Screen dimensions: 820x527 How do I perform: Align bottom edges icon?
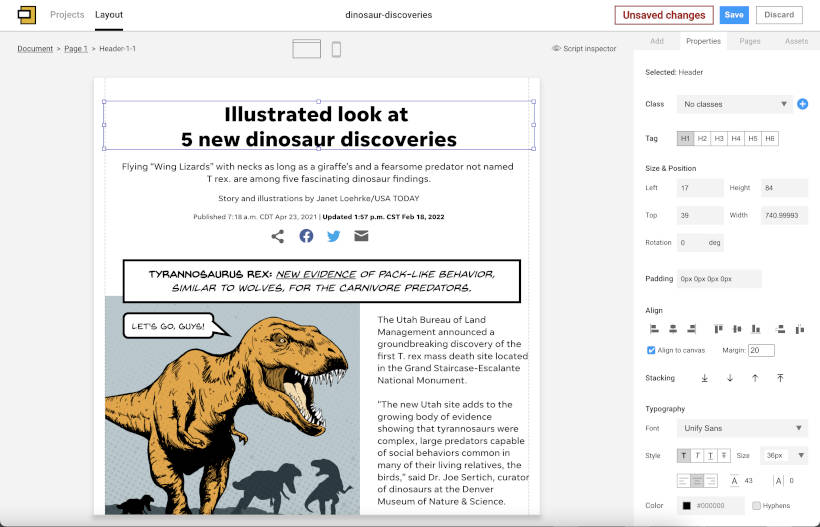pyautogui.click(x=756, y=329)
